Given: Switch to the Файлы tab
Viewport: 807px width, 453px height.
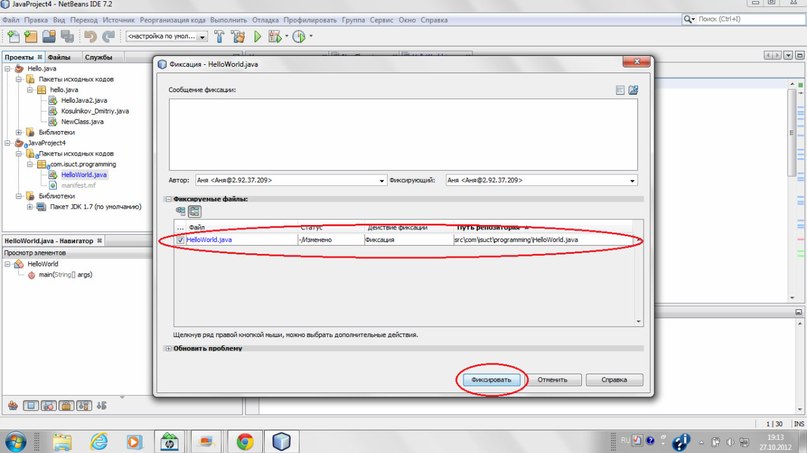Looking at the screenshot, I should pos(59,57).
